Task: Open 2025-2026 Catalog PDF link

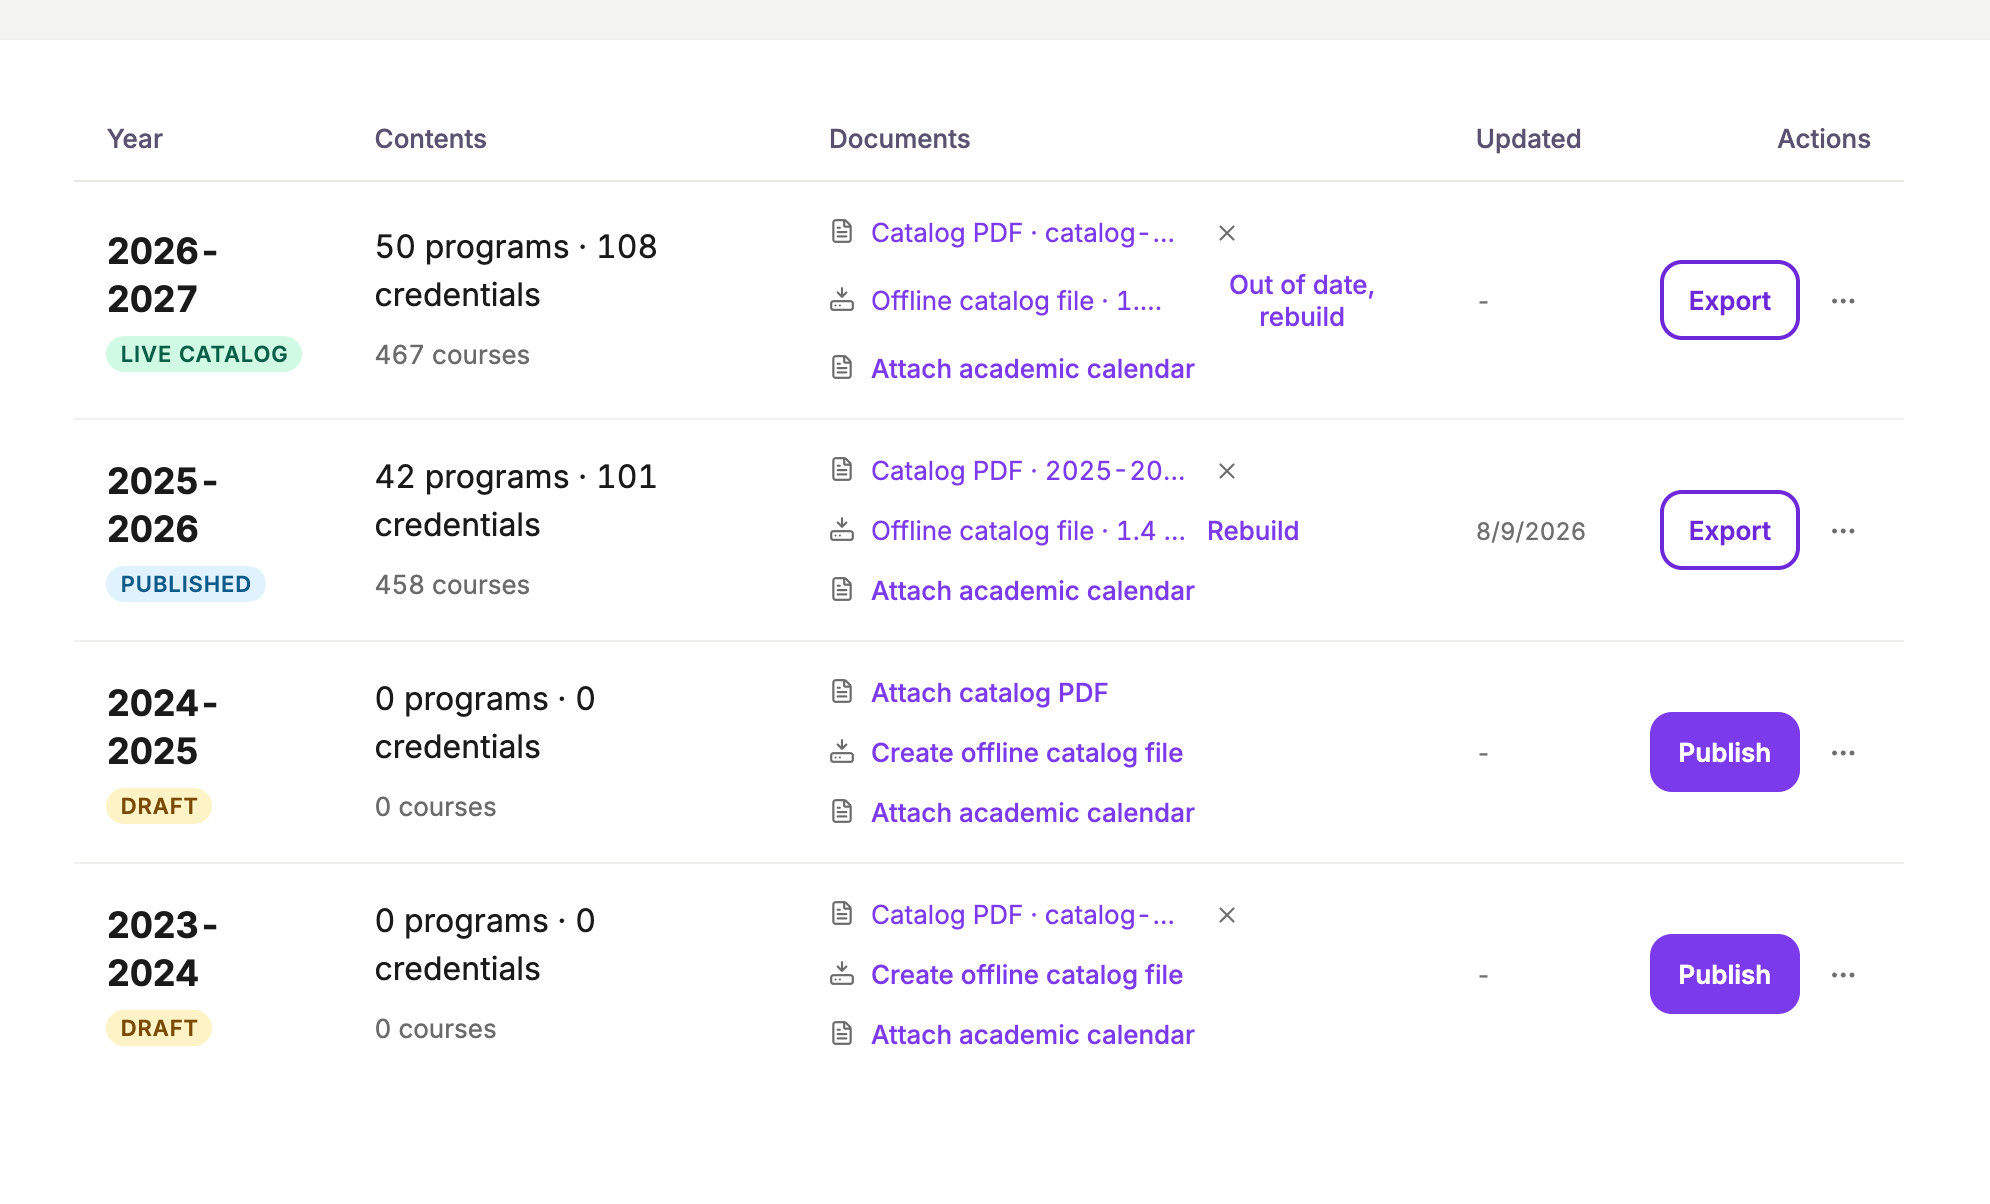Action: 1028,471
